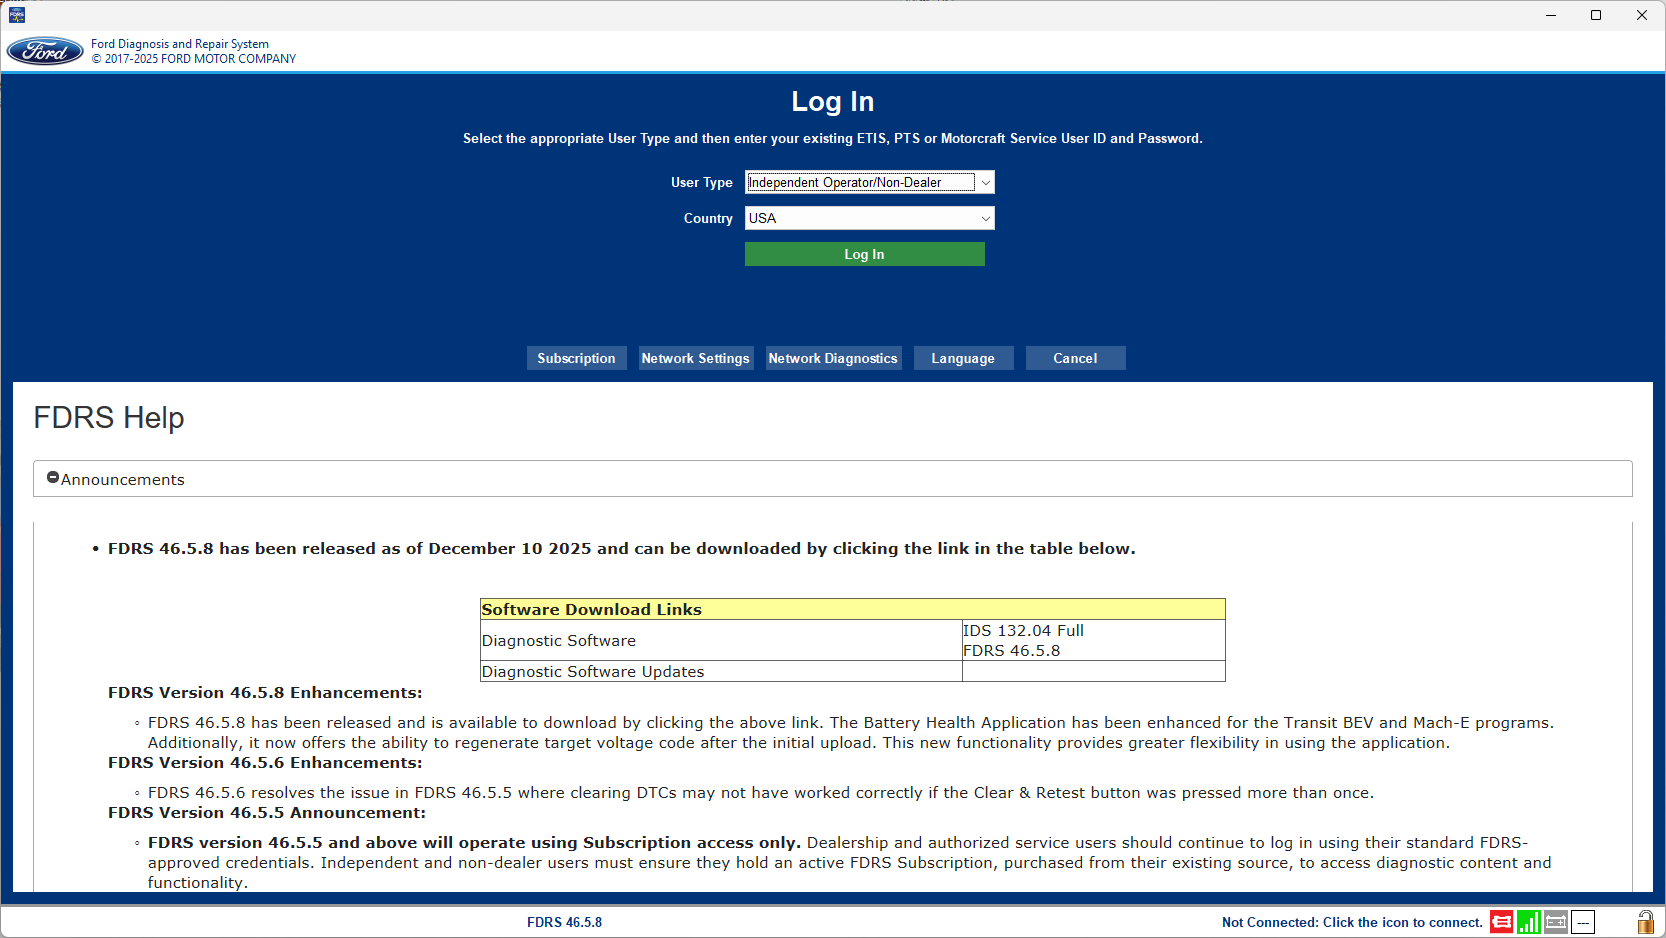1666x938 pixels.
Task: Click the 'Log In' page heading
Action: coord(833,101)
